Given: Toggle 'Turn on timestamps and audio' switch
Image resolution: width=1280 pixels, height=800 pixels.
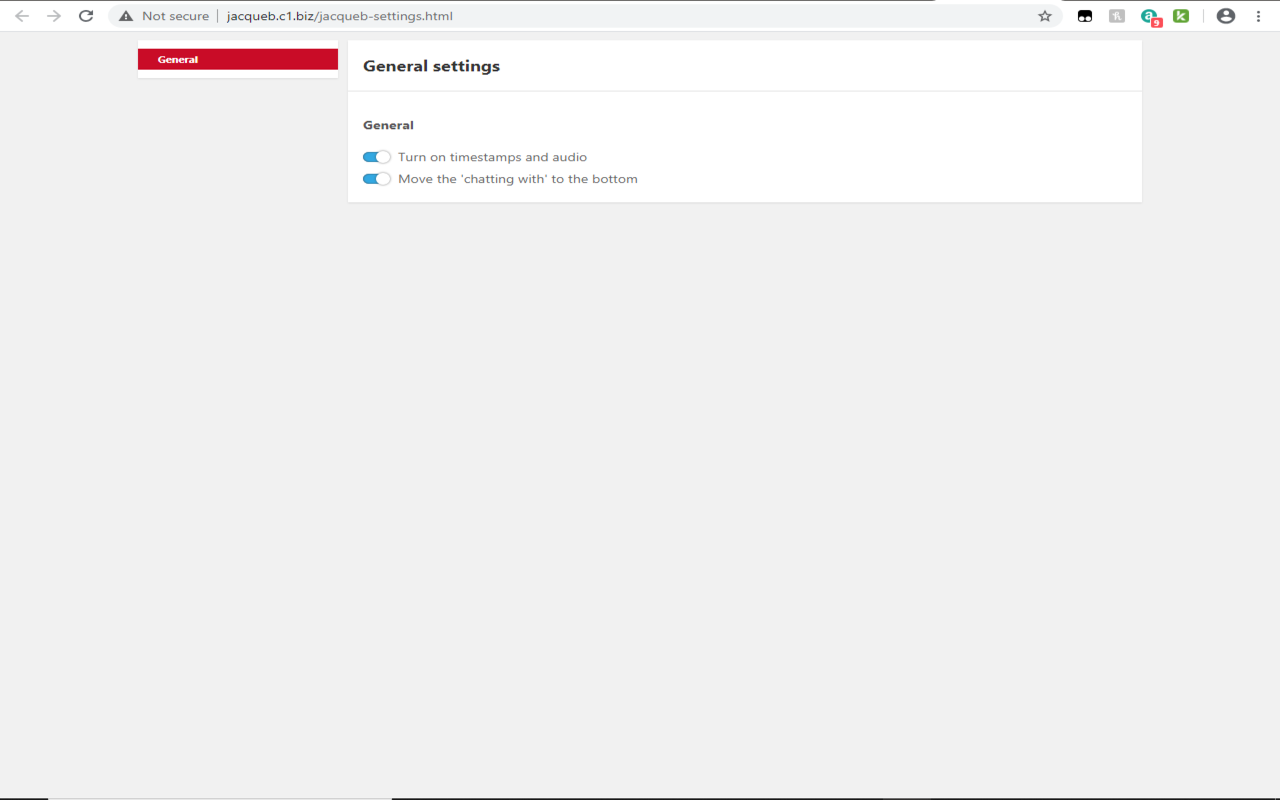Looking at the screenshot, I should pyautogui.click(x=377, y=157).
